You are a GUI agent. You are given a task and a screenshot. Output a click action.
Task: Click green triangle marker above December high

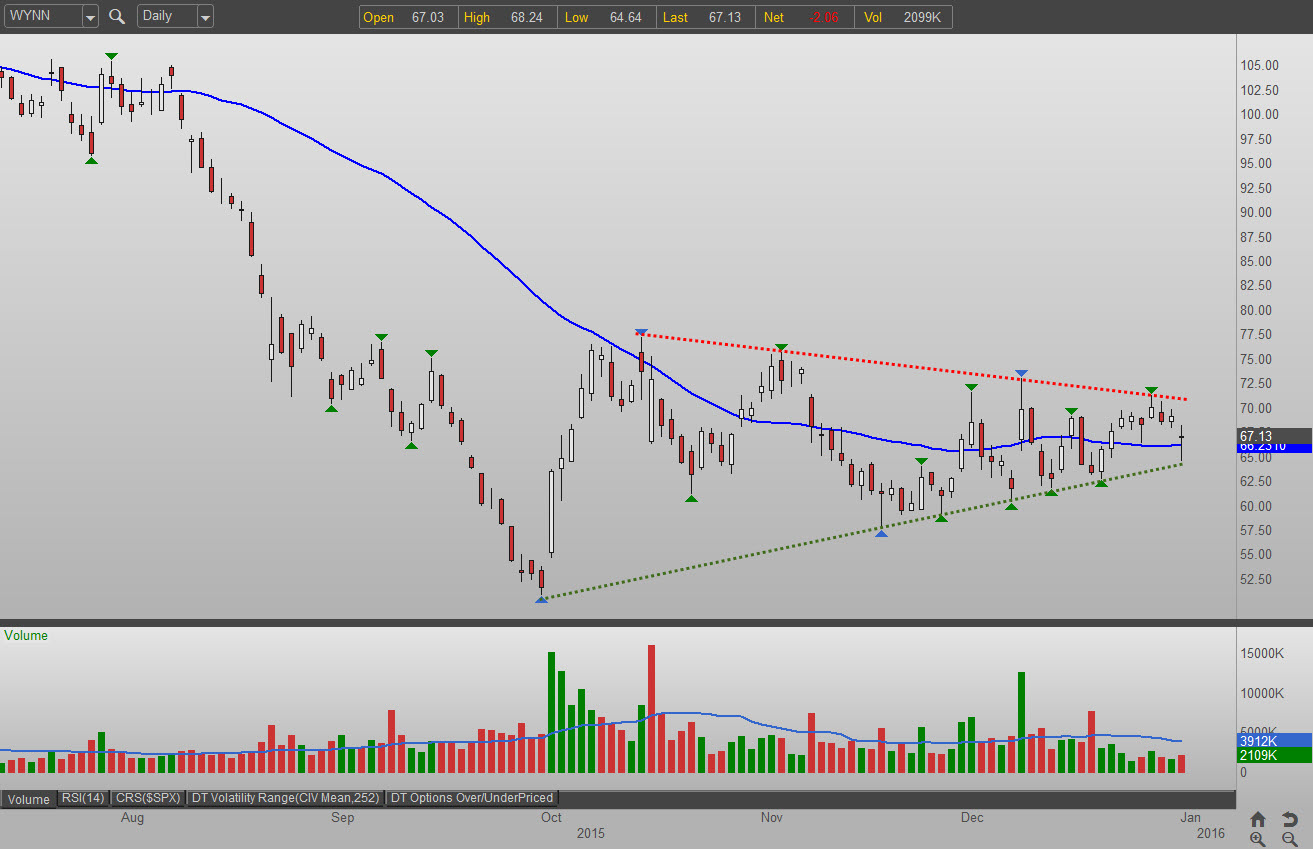point(971,387)
